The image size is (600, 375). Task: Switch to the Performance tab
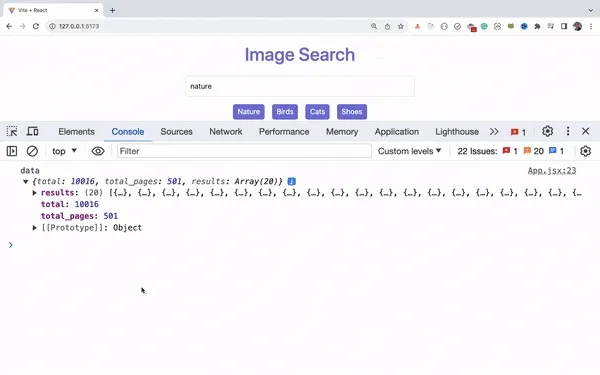point(284,132)
